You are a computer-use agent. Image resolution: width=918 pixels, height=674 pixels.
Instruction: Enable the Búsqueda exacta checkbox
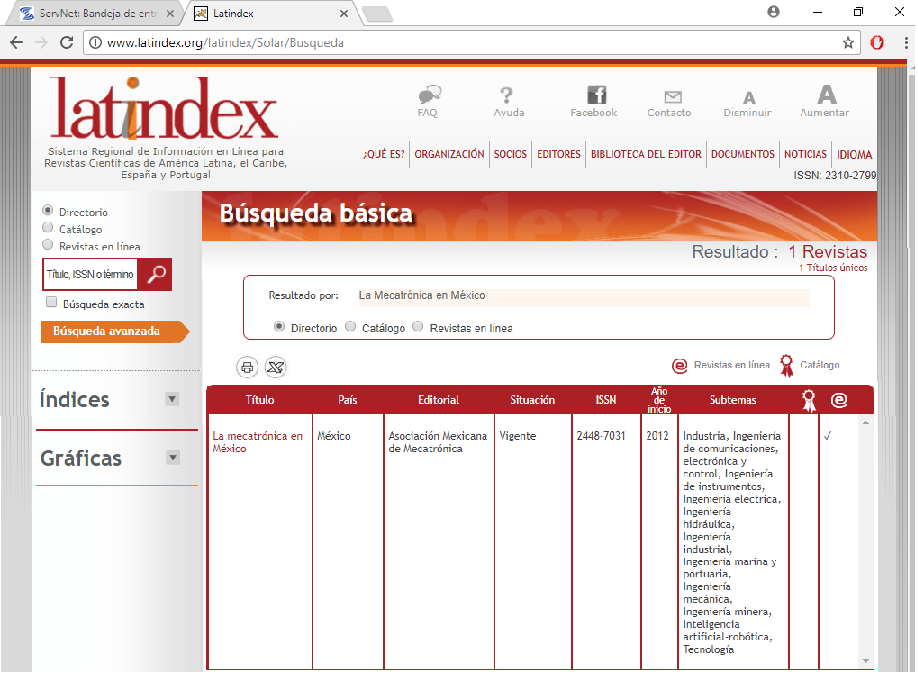[52, 302]
